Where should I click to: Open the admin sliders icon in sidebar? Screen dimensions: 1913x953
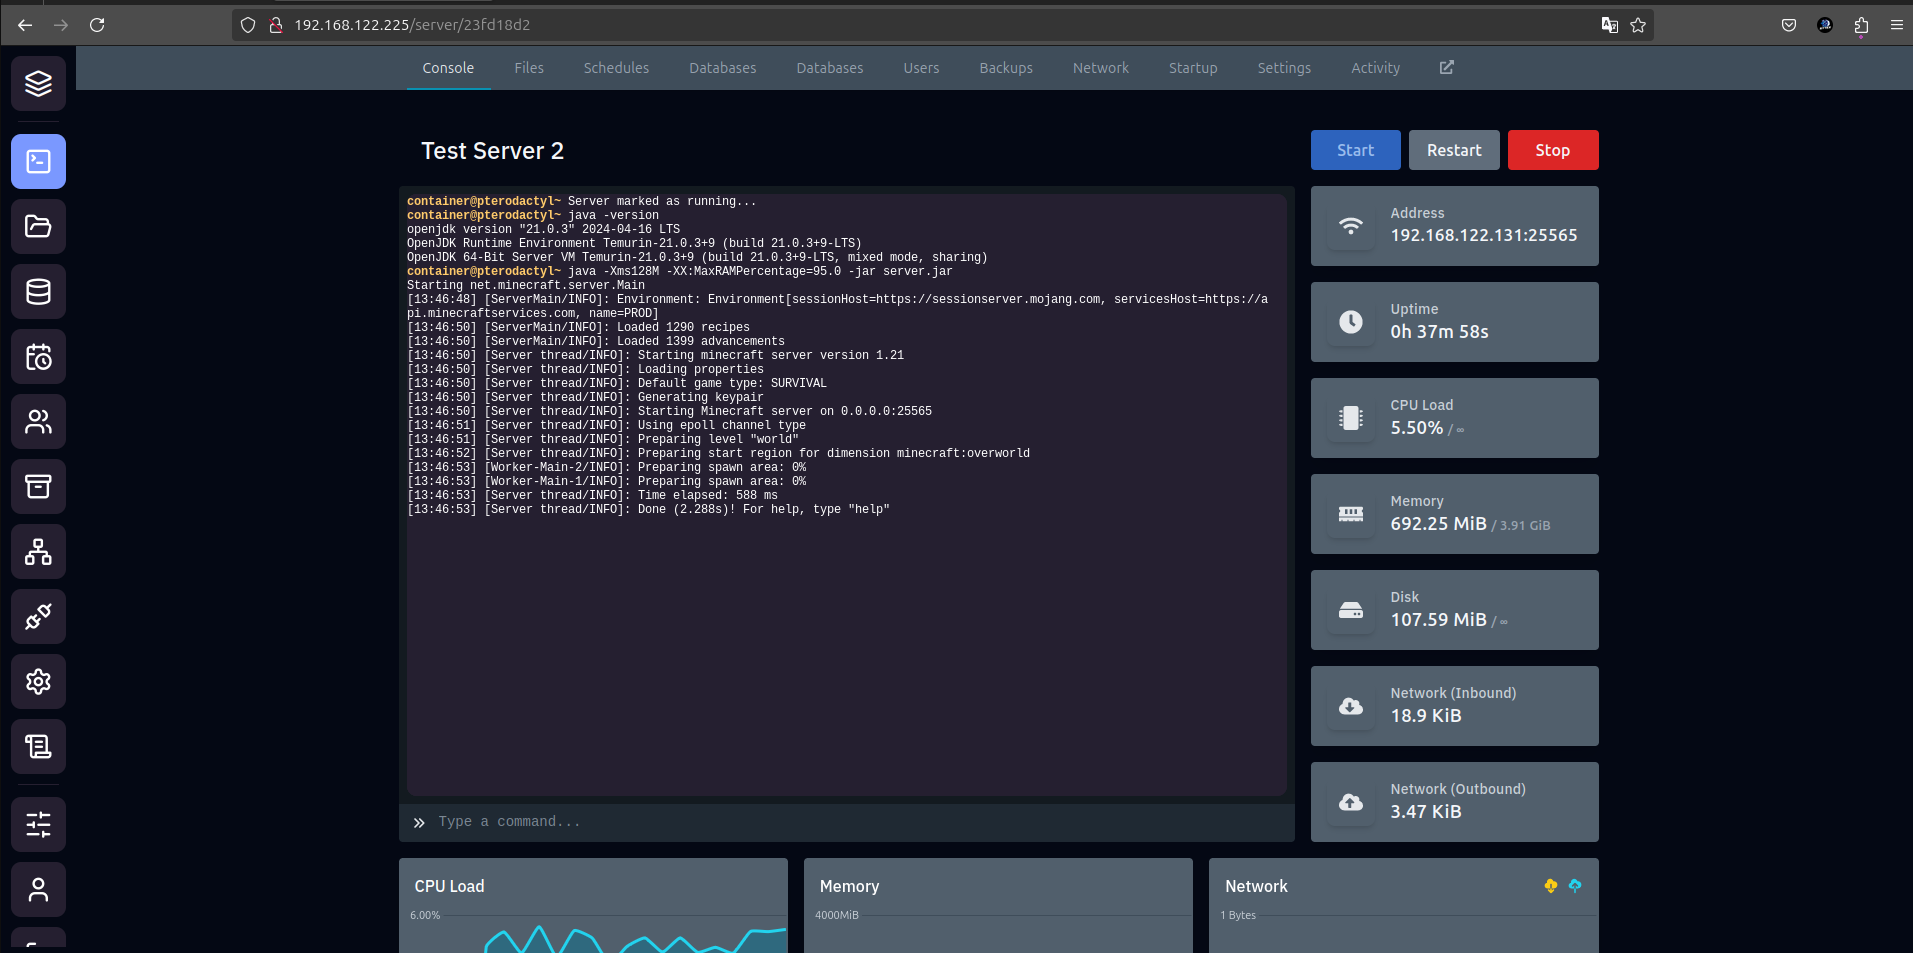click(x=38, y=824)
